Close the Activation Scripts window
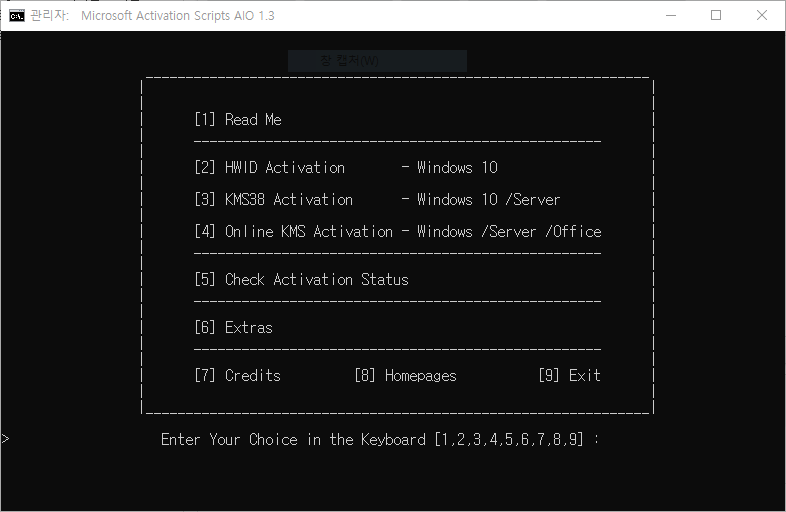The height and width of the screenshot is (512, 786). 761,16
